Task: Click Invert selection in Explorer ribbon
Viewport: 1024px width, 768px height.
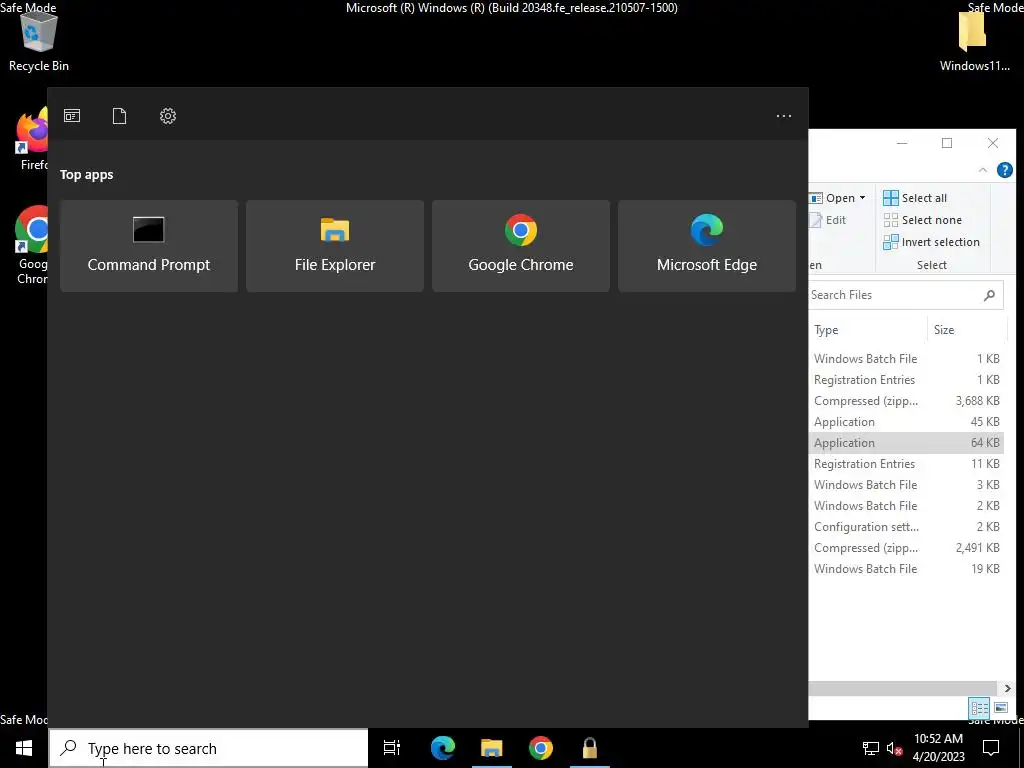Action: tap(931, 242)
